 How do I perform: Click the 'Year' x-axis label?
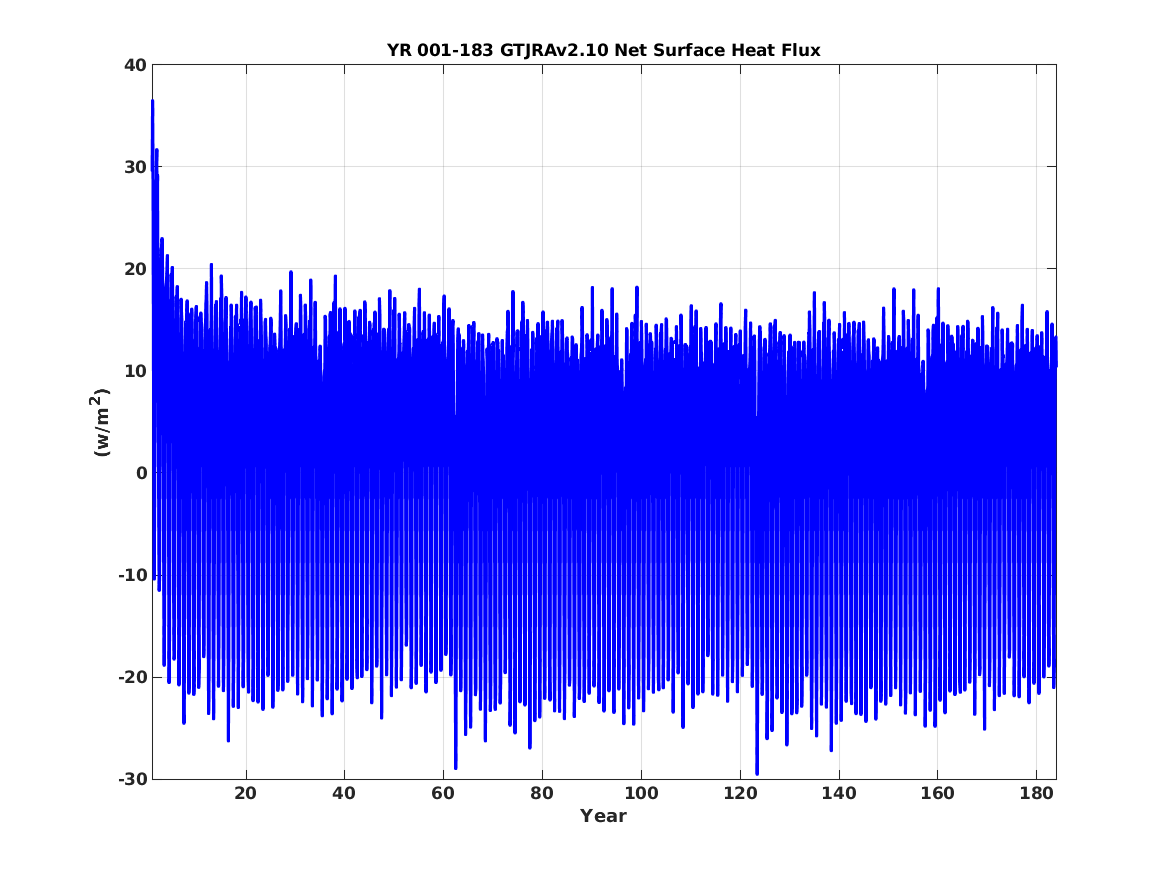point(603,816)
